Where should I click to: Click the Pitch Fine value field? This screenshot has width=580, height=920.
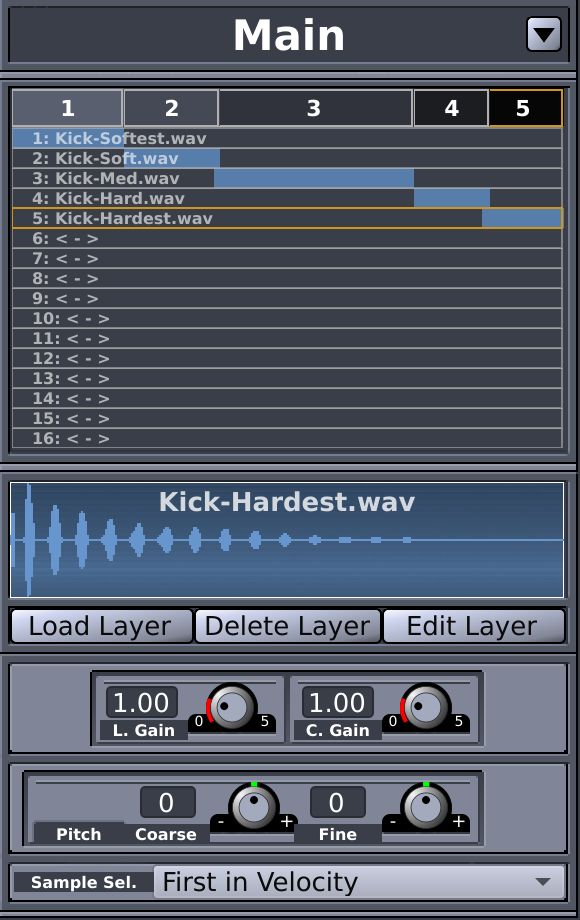pyautogui.click(x=337, y=802)
